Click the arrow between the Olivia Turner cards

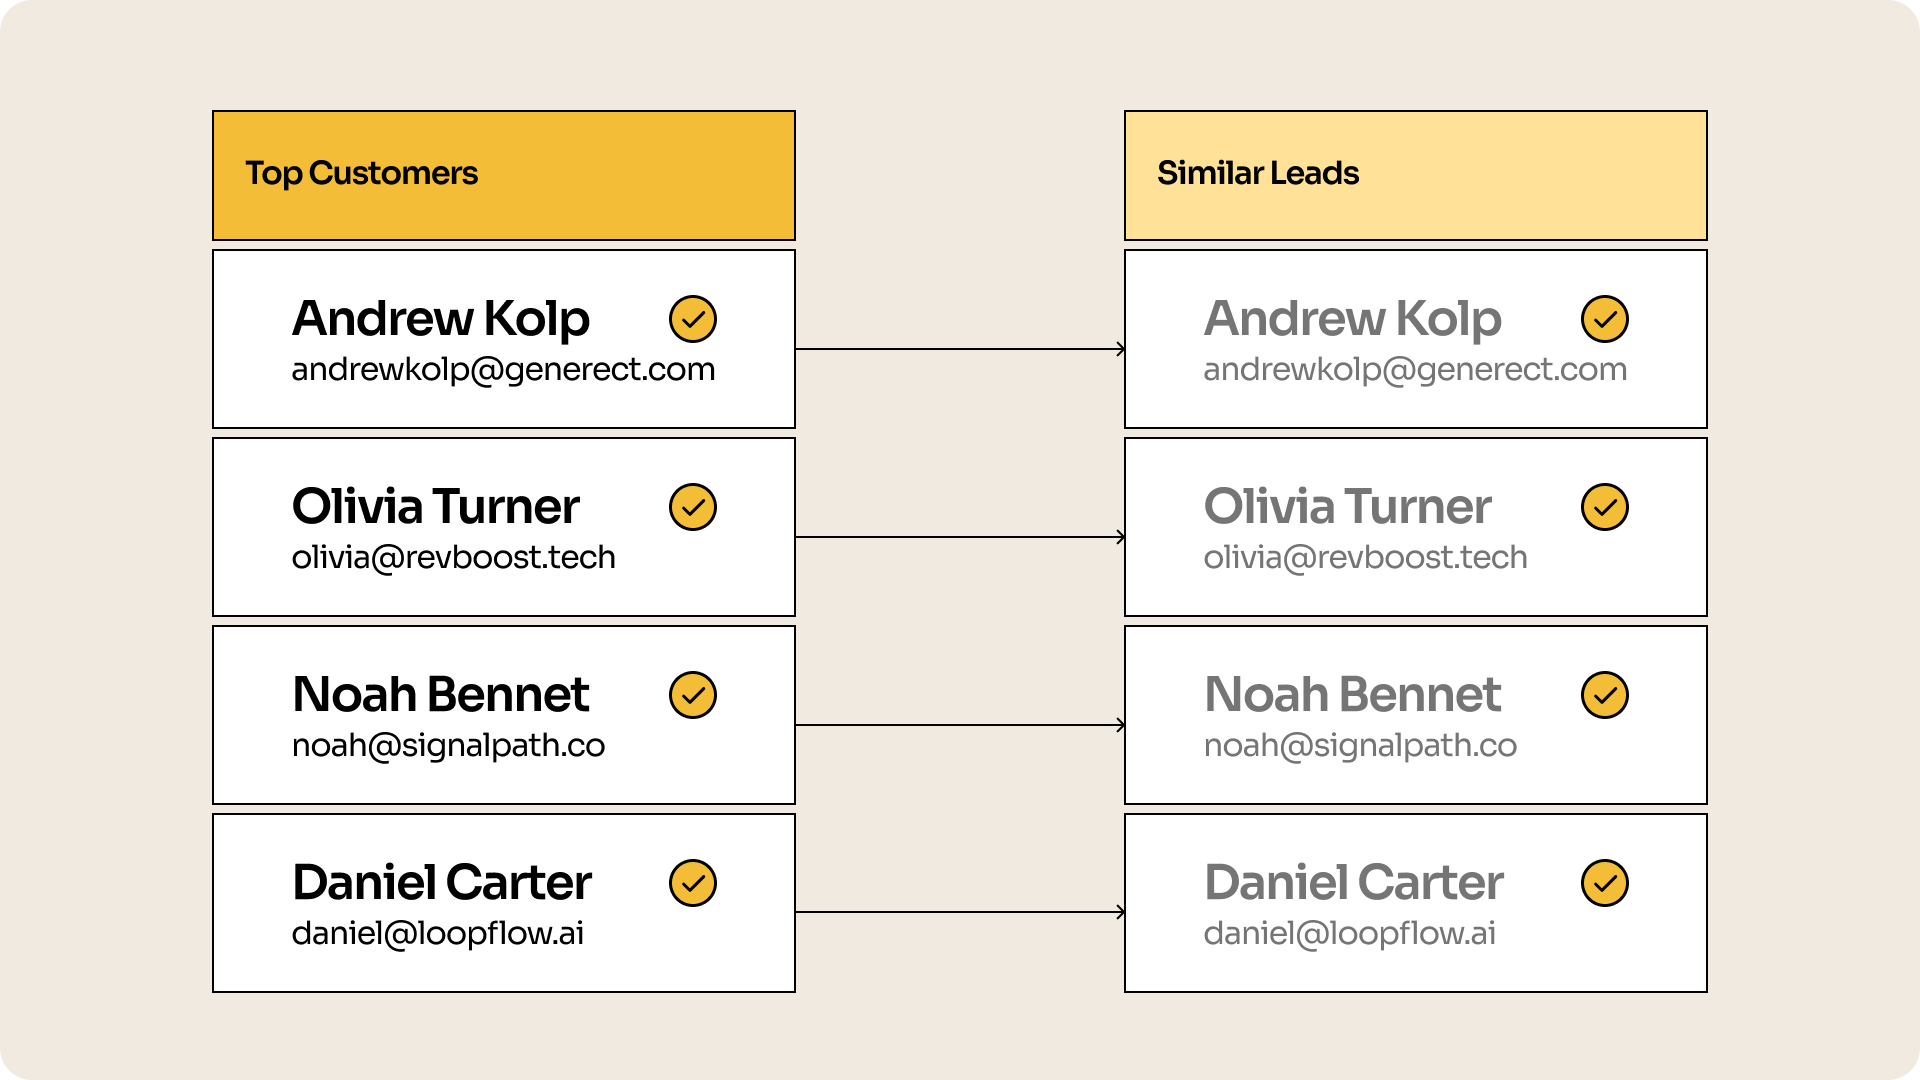960,537
